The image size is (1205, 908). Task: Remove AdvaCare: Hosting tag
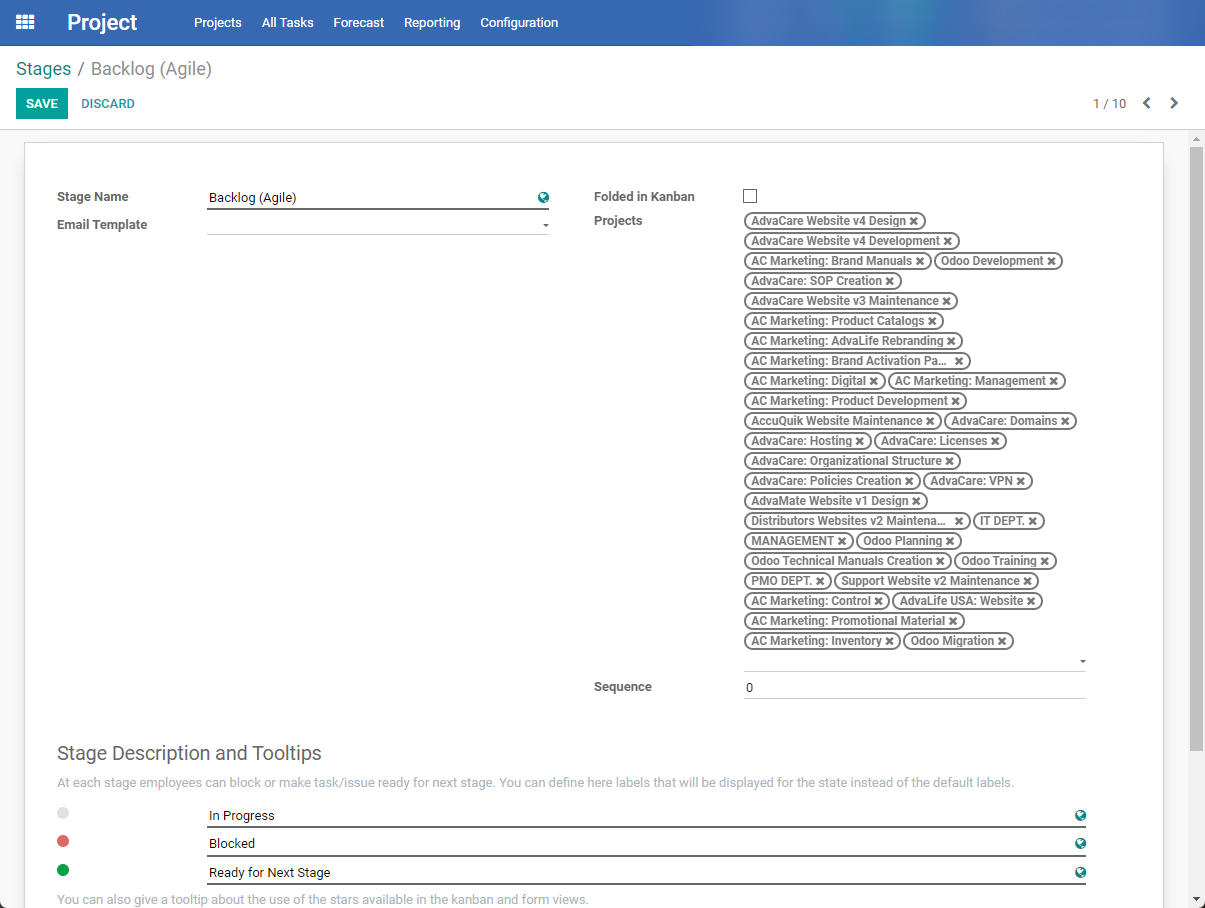tap(860, 441)
